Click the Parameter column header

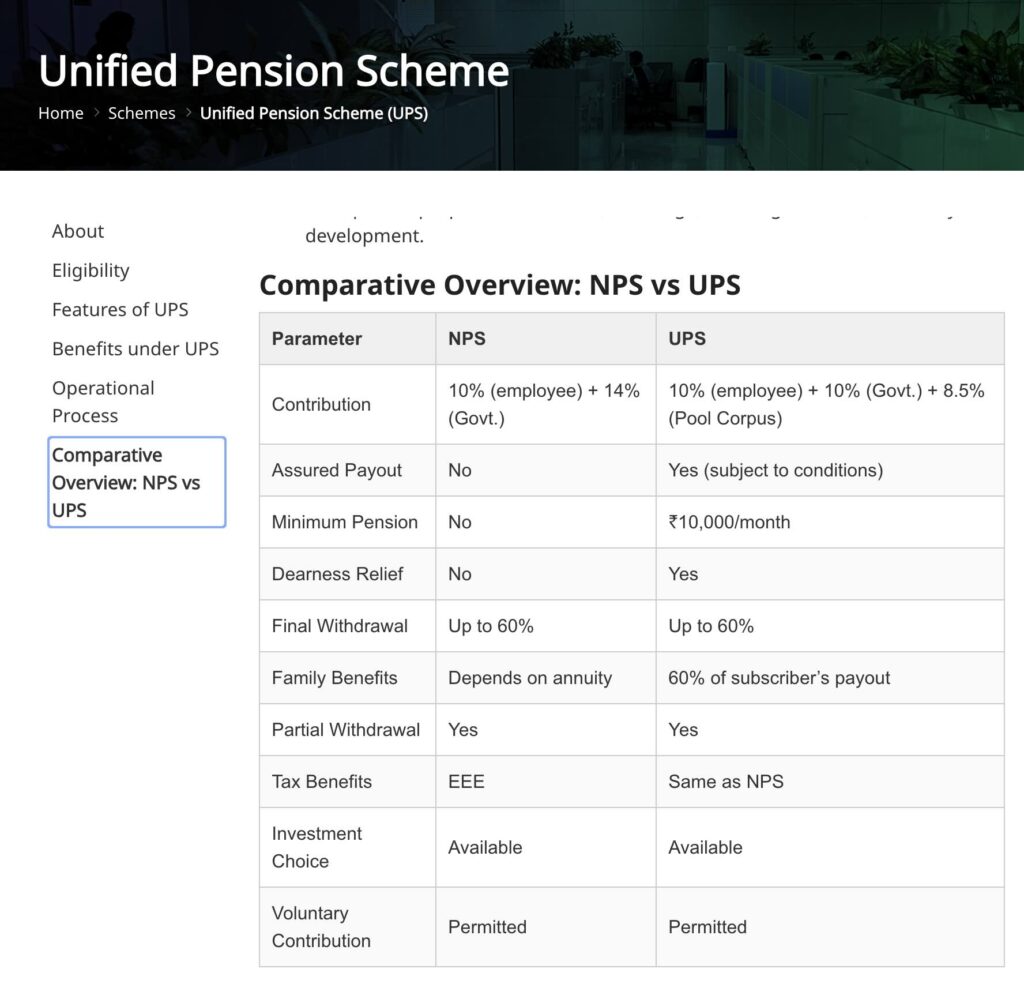317,338
